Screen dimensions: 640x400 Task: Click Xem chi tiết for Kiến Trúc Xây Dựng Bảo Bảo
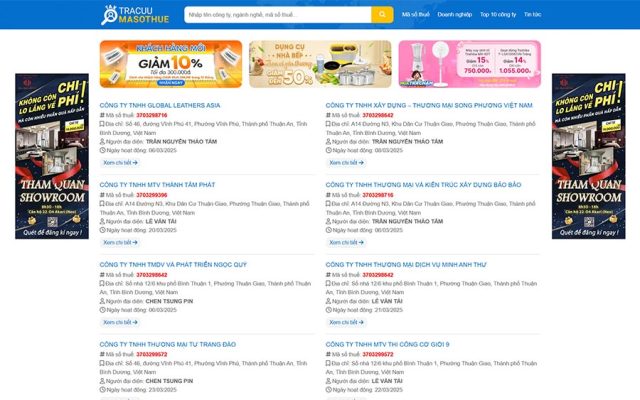pos(346,242)
